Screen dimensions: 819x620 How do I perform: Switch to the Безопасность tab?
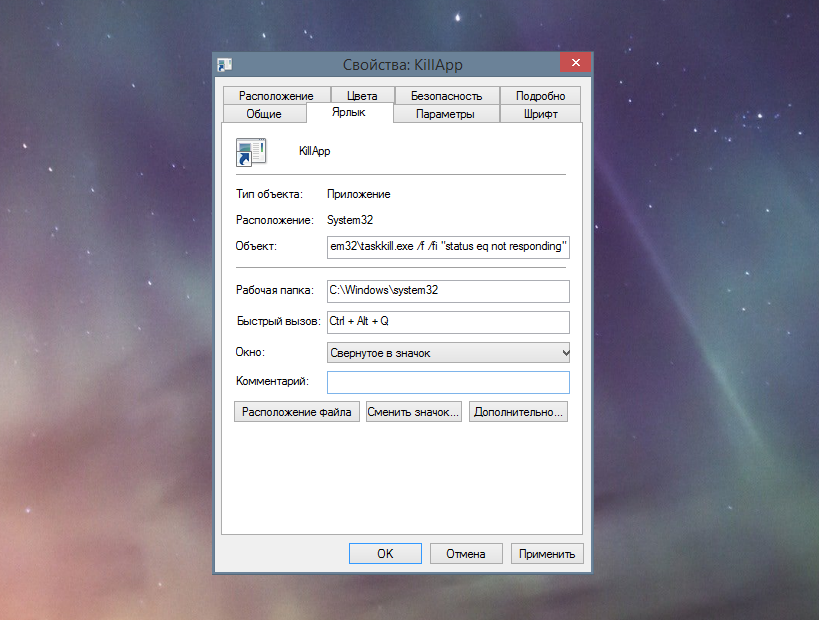click(x=447, y=96)
